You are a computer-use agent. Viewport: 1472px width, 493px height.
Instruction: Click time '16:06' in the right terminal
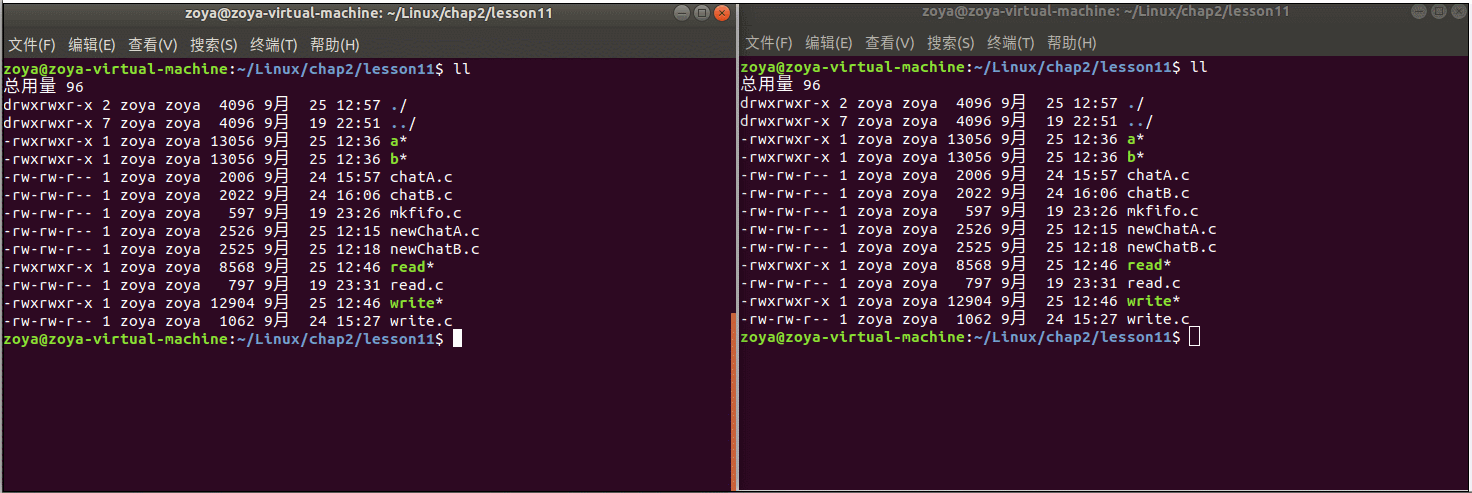pyautogui.click(x=1095, y=193)
